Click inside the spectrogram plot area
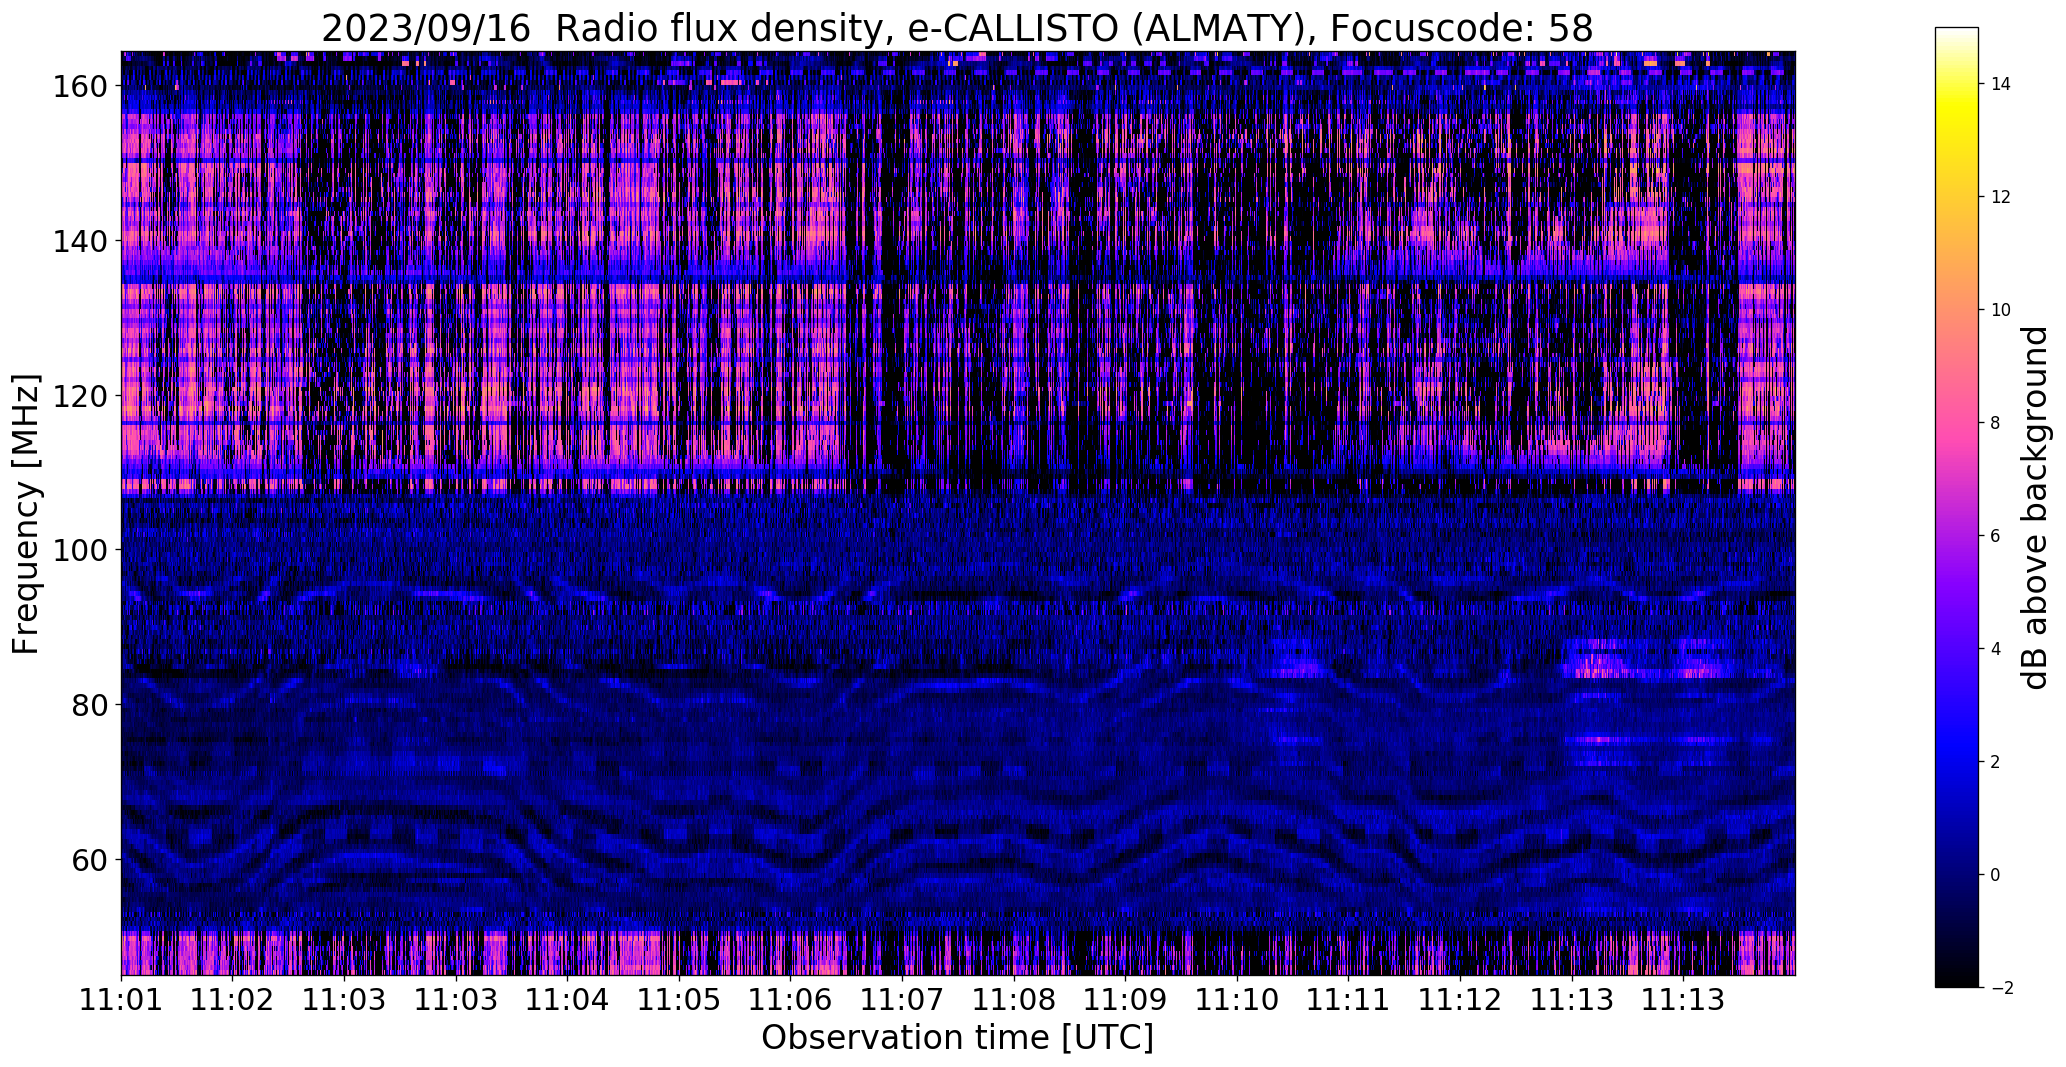2066x1067 pixels. pos(958,513)
